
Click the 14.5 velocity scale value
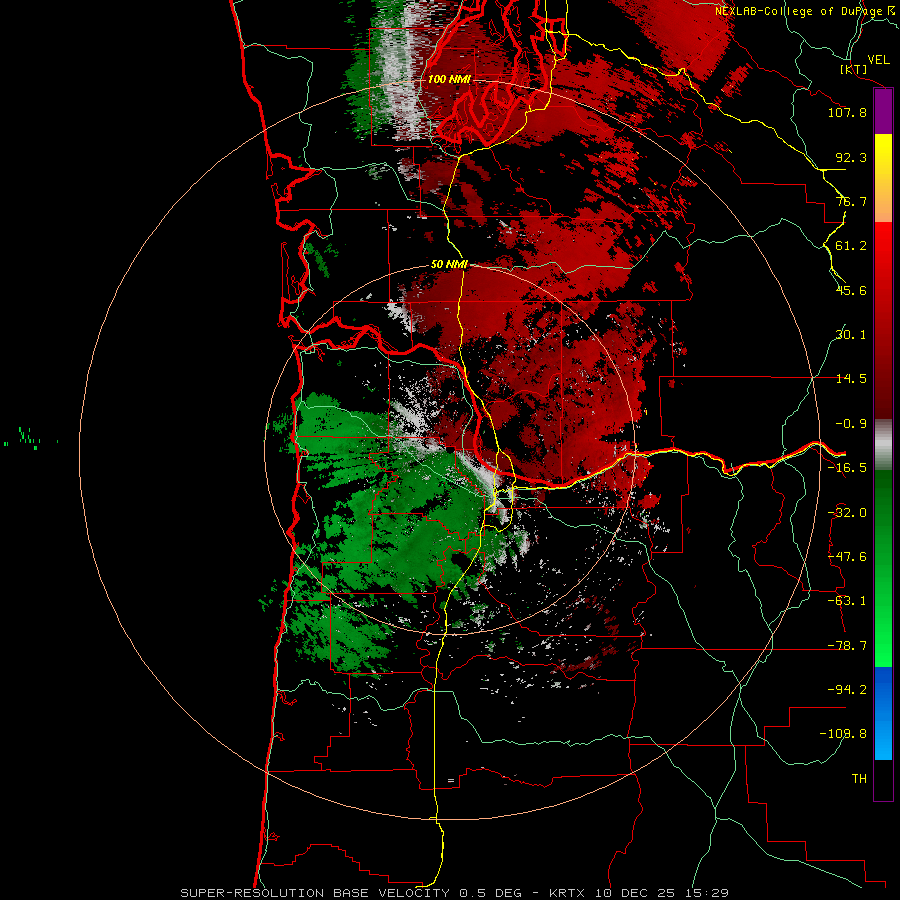851,379
